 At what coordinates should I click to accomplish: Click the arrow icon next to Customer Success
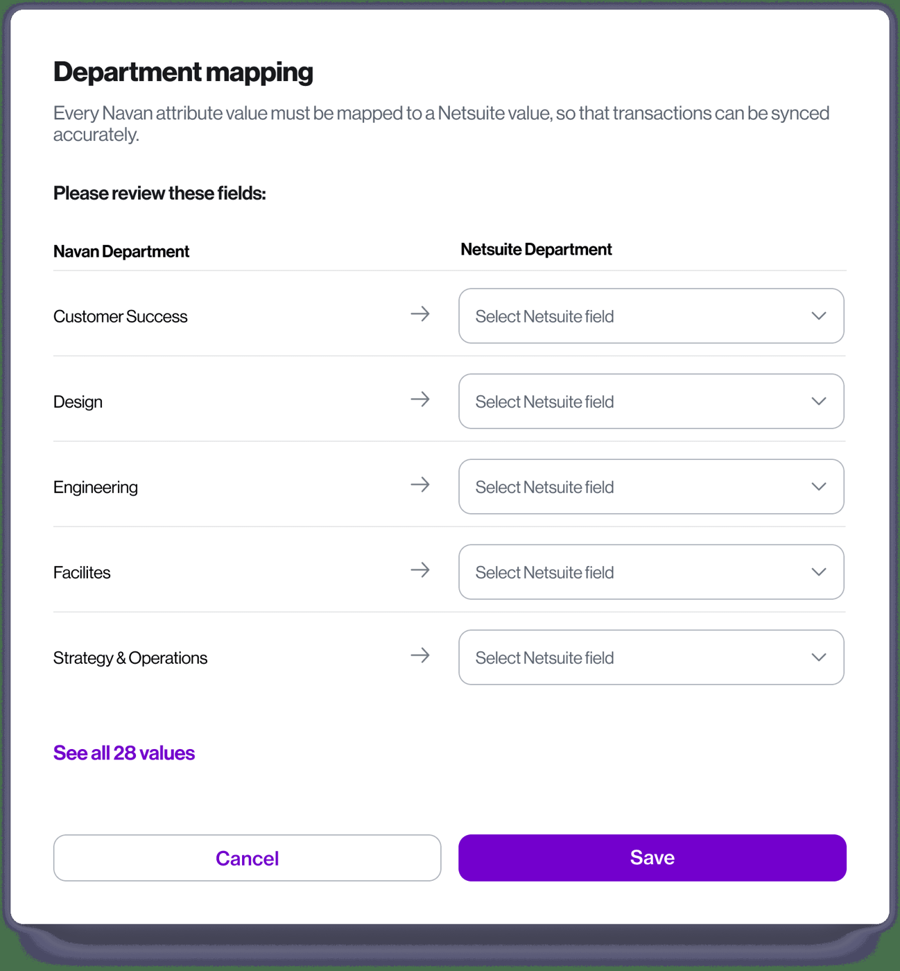point(420,314)
